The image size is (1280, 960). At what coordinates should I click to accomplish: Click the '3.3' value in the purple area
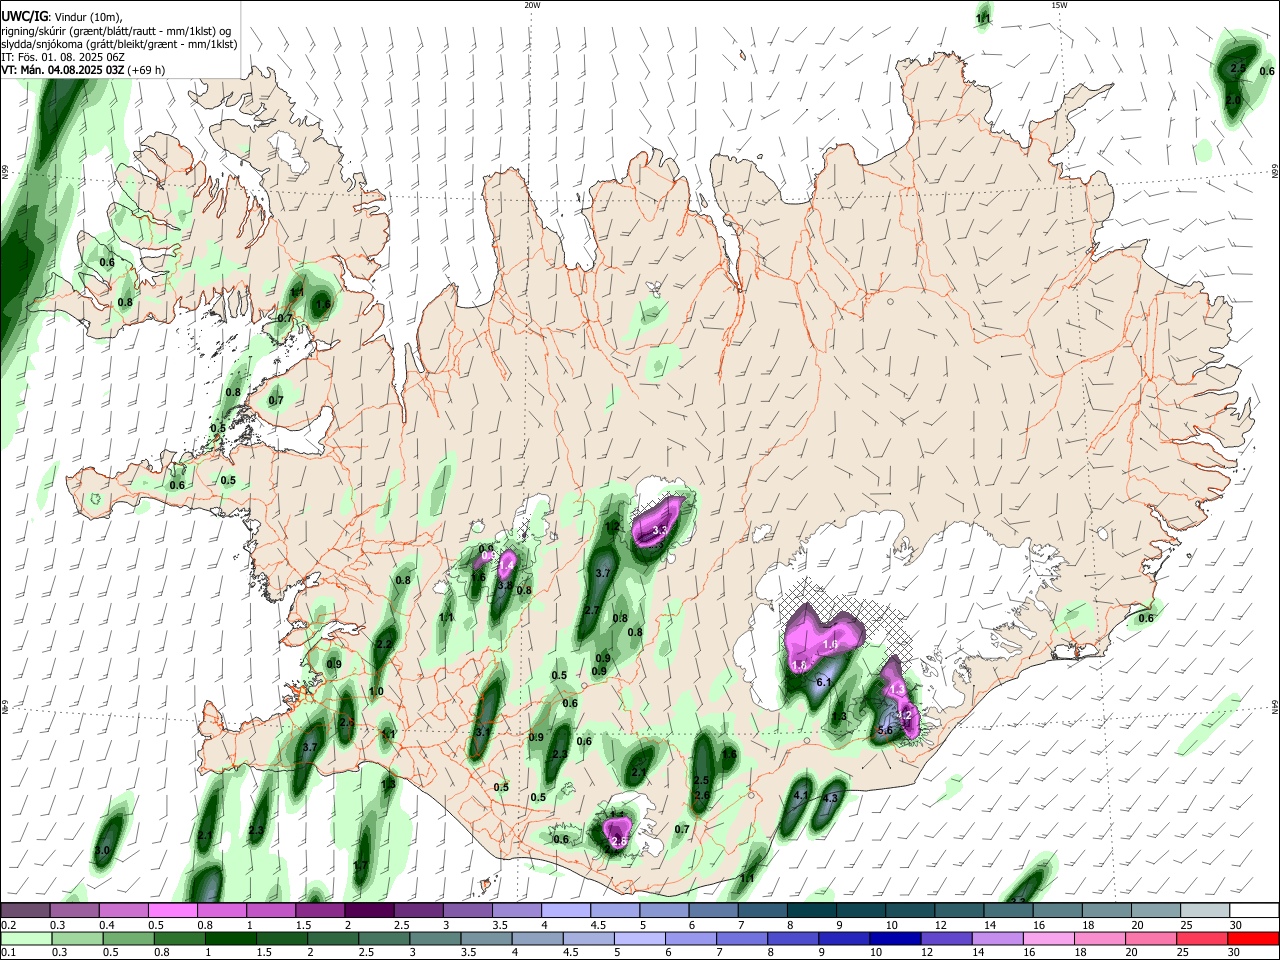click(x=659, y=530)
